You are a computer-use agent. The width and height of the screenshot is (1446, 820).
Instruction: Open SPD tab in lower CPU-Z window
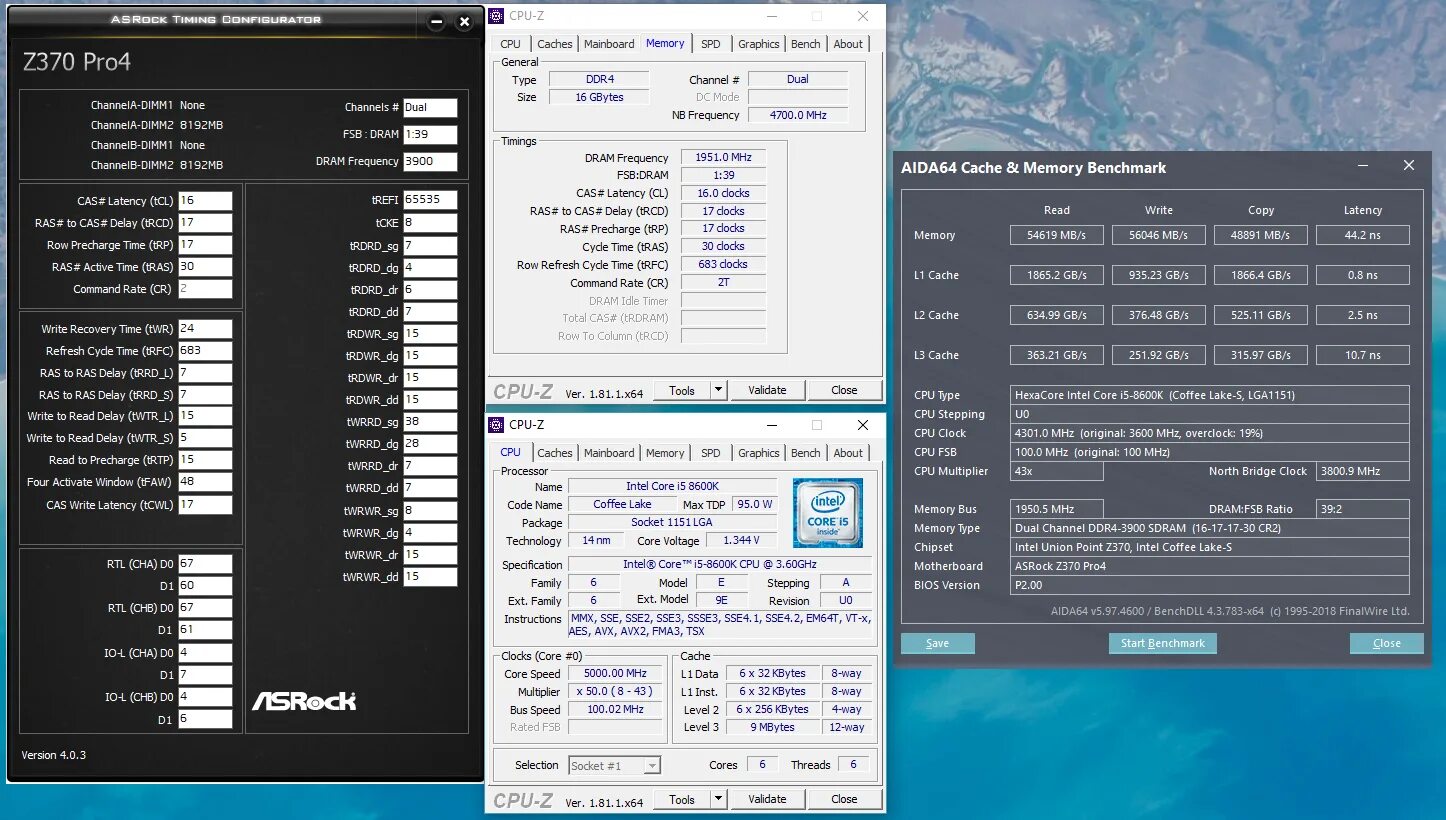(710, 453)
